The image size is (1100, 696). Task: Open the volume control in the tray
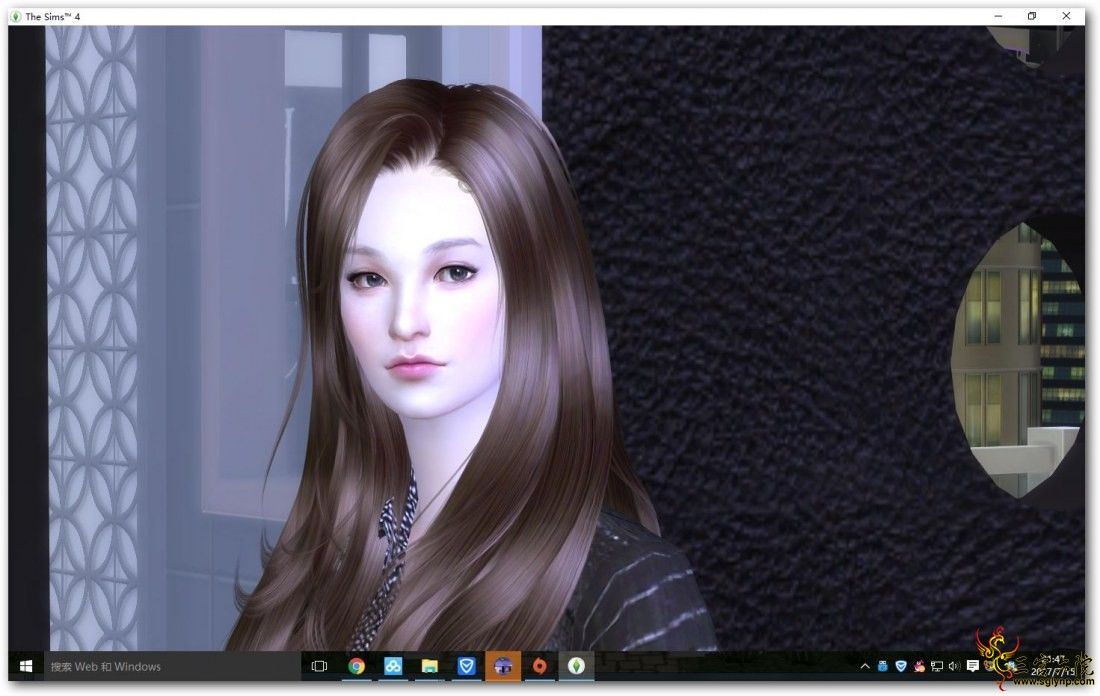tap(954, 667)
